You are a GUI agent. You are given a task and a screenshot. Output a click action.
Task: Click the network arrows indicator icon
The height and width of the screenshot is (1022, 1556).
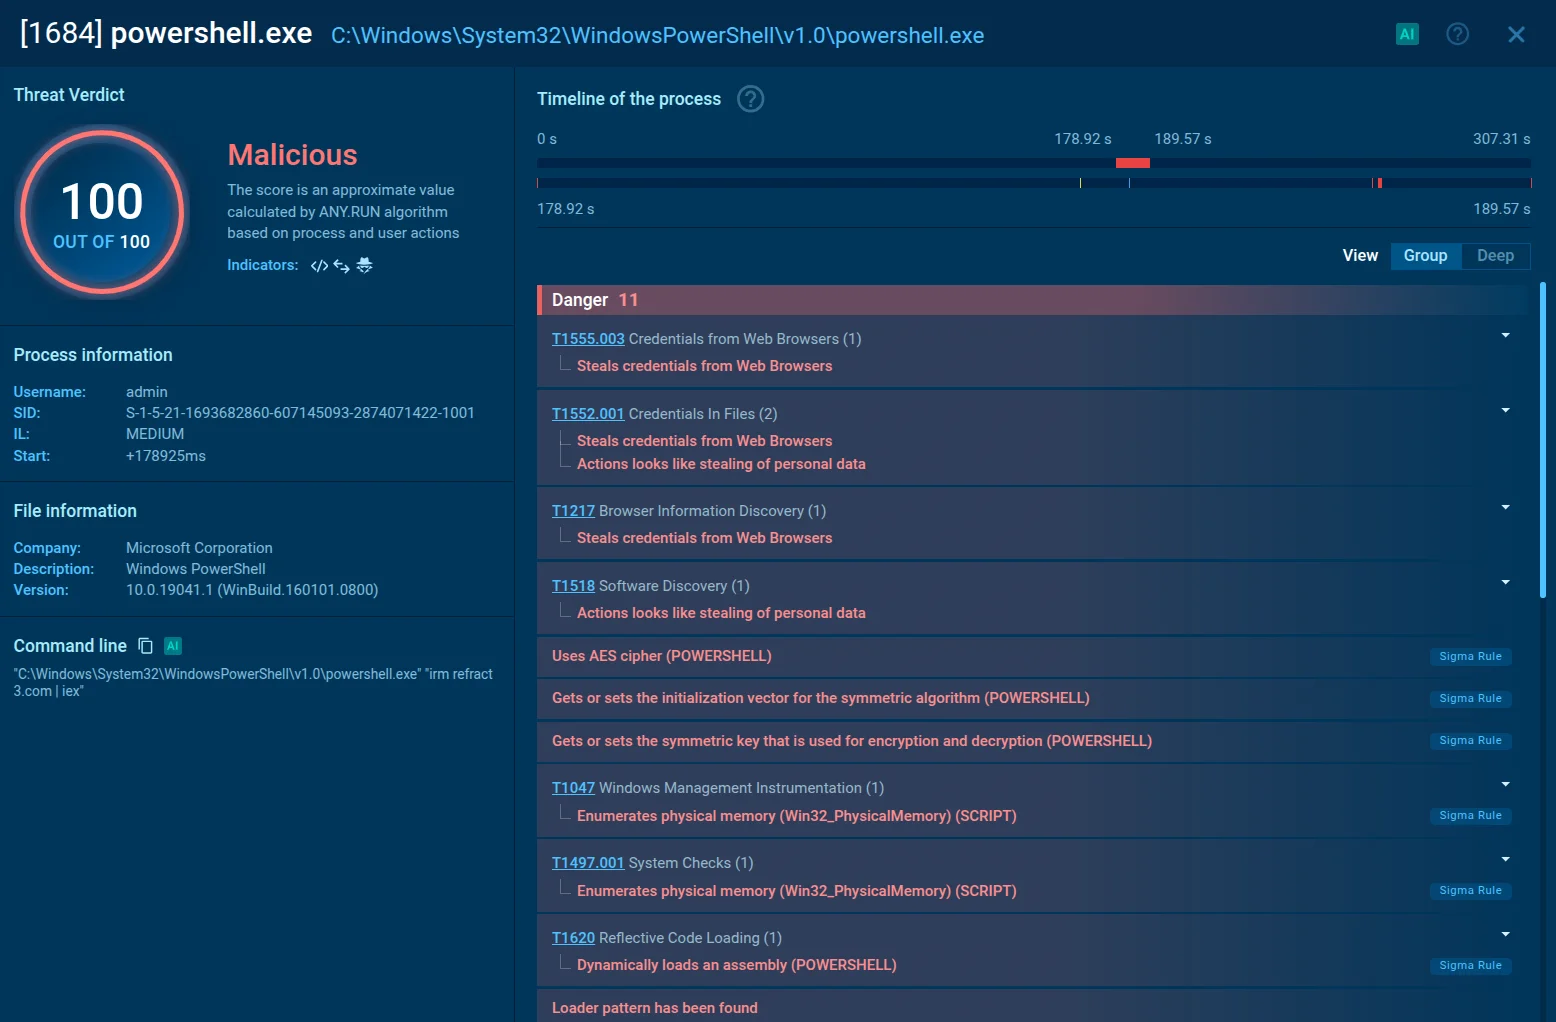click(341, 266)
